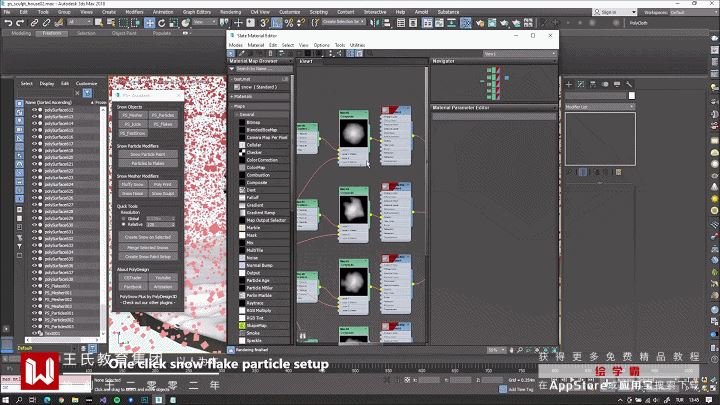The height and width of the screenshot is (405, 720).
Task: Toggle visibility eye of PS_Flakes001
Action: coord(34,286)
